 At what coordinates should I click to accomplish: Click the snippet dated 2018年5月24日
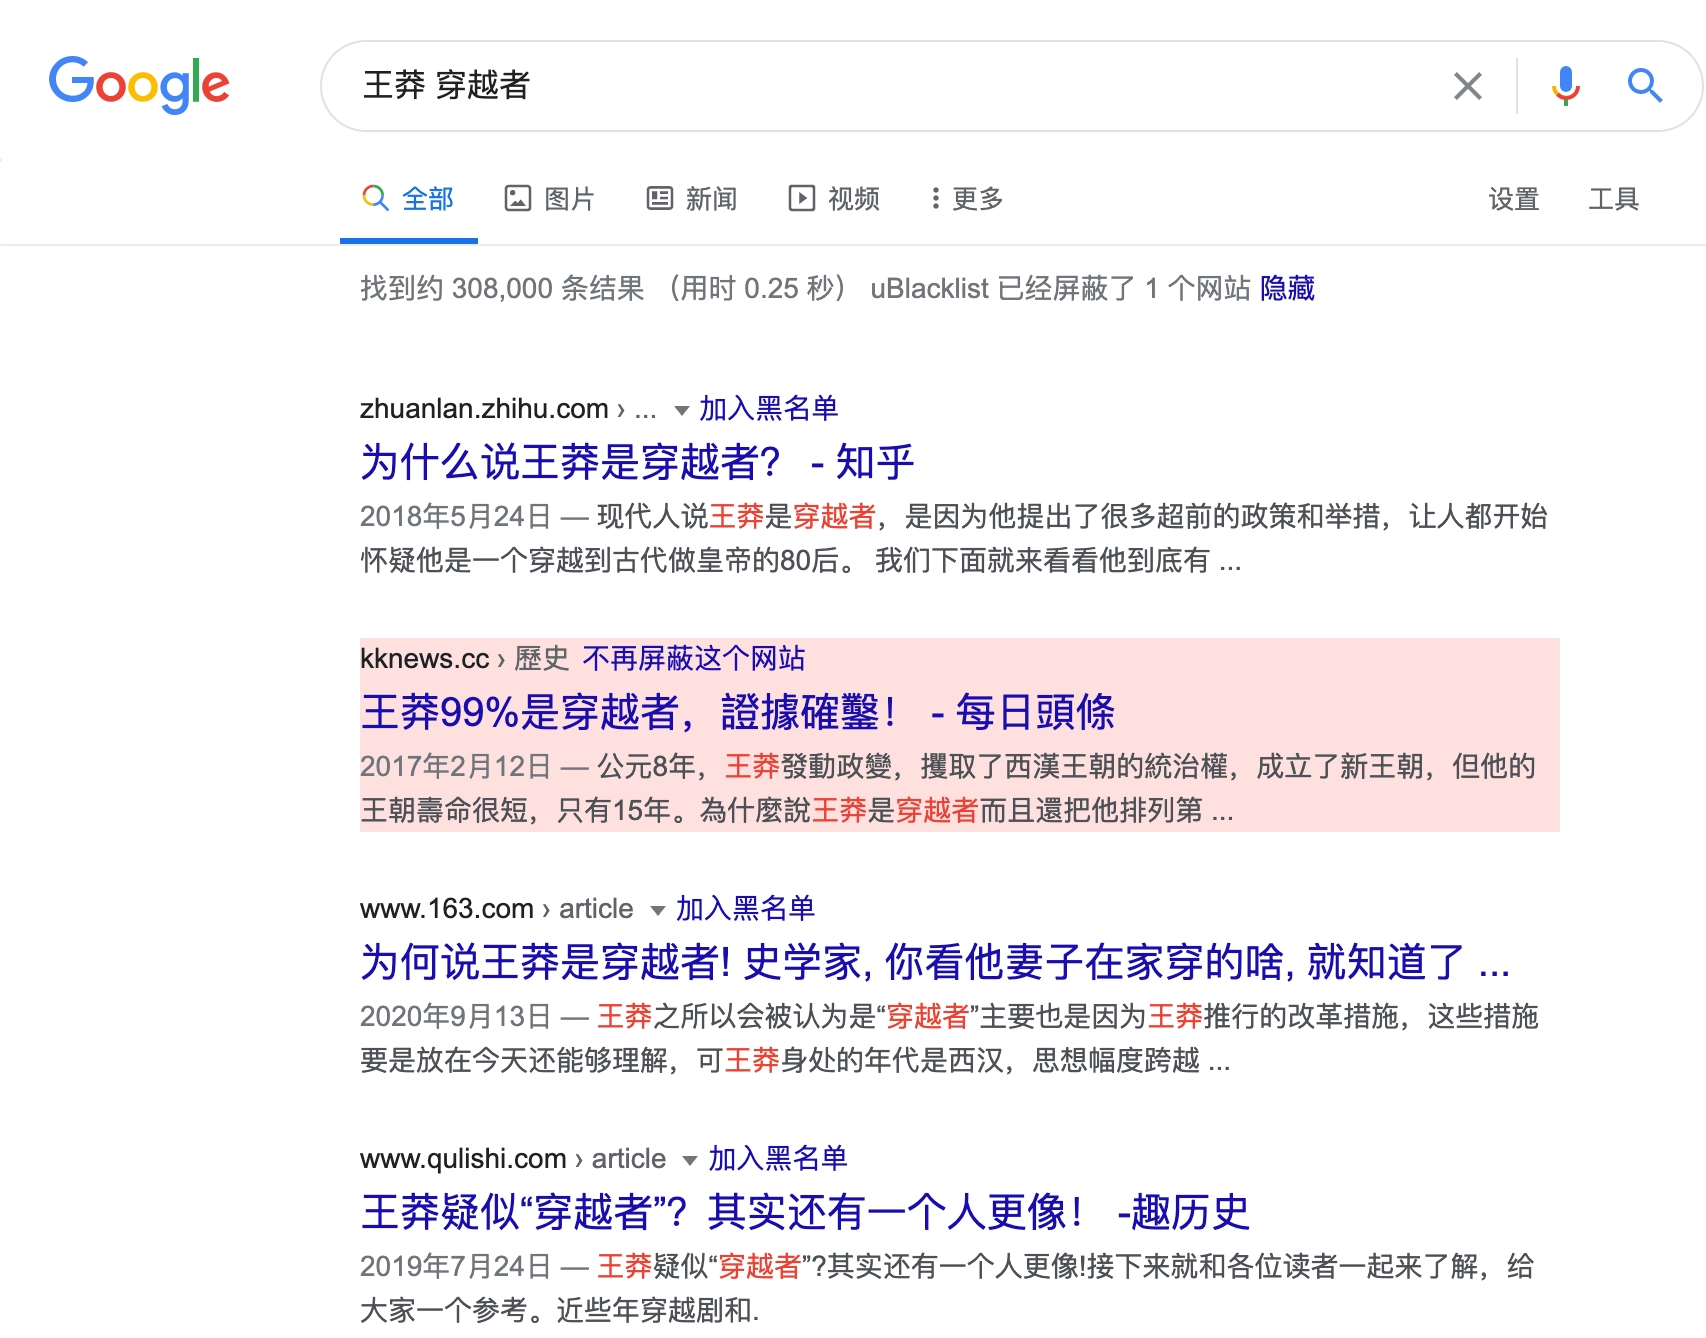954,538
